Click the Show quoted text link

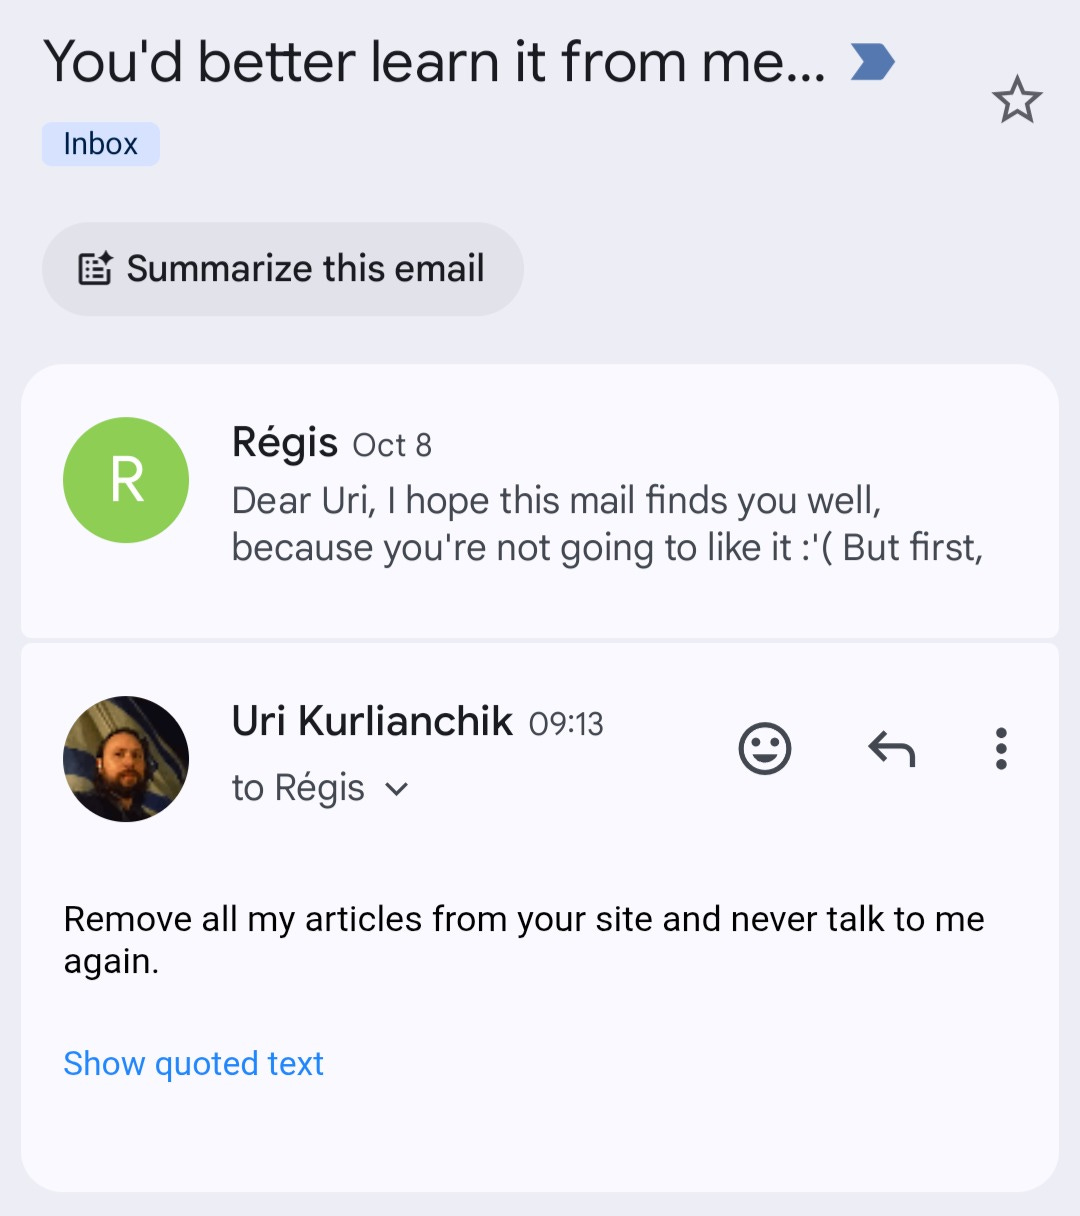click(193, 1063)
